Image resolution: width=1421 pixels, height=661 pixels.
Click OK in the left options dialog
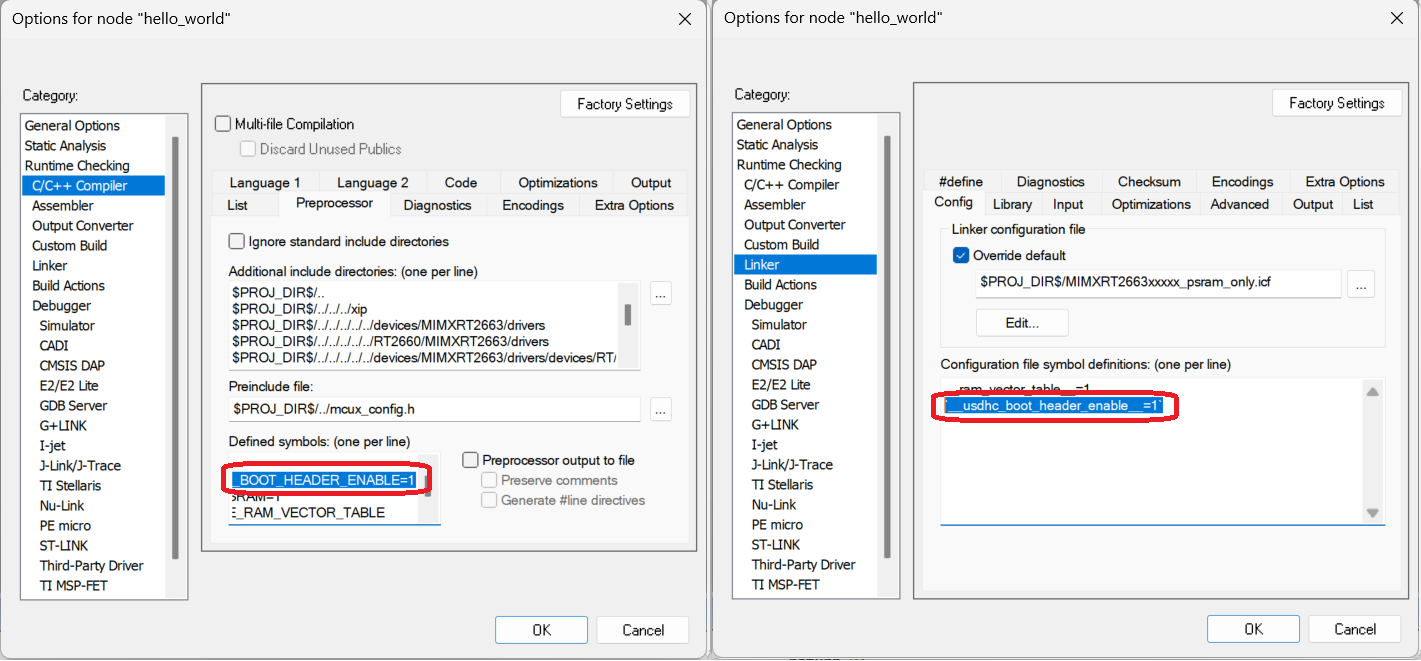(x=541, y=629)
